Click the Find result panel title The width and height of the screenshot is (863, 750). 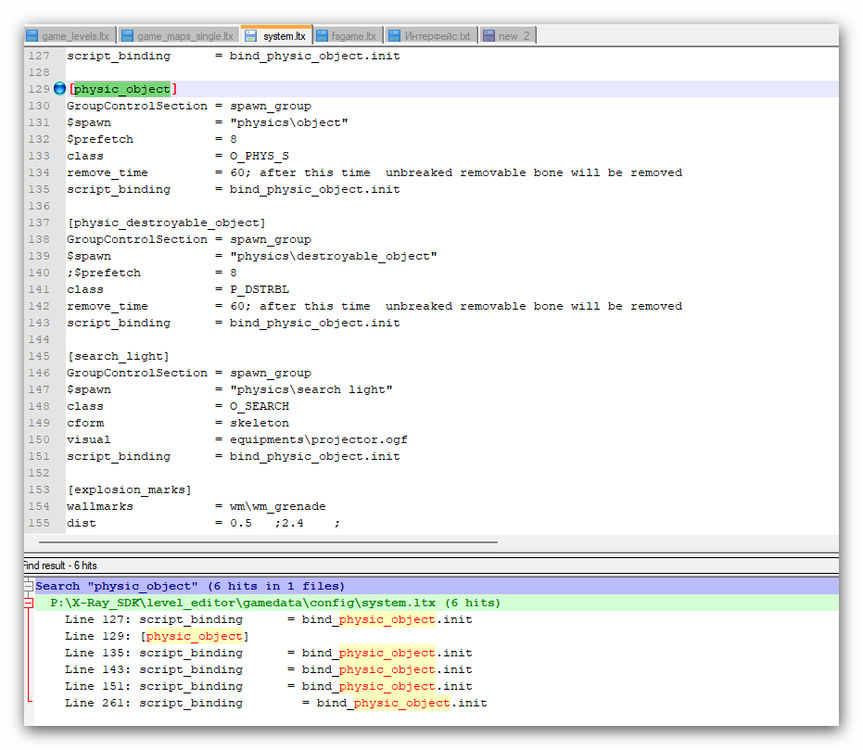click(x=60, y=566)
